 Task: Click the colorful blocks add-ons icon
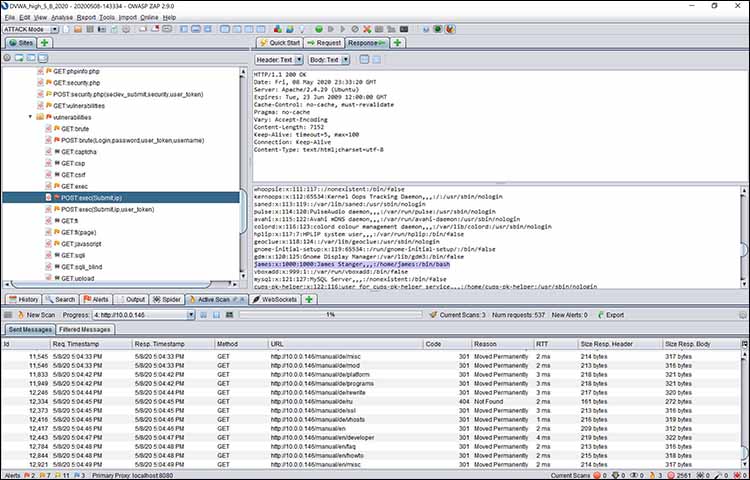(x=277, y=29)
